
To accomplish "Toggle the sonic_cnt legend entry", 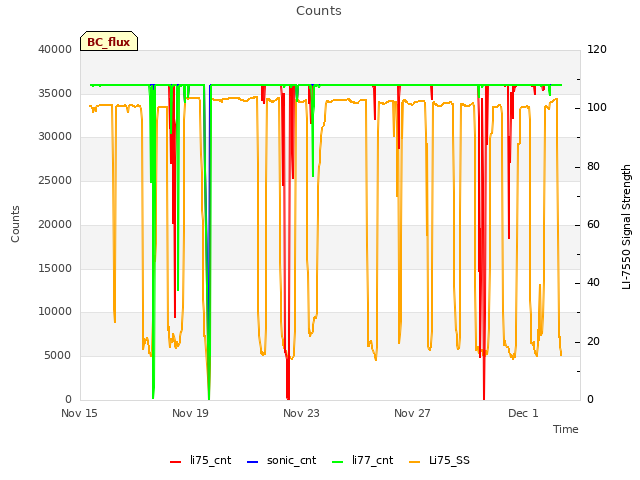I will pos(282,460).
